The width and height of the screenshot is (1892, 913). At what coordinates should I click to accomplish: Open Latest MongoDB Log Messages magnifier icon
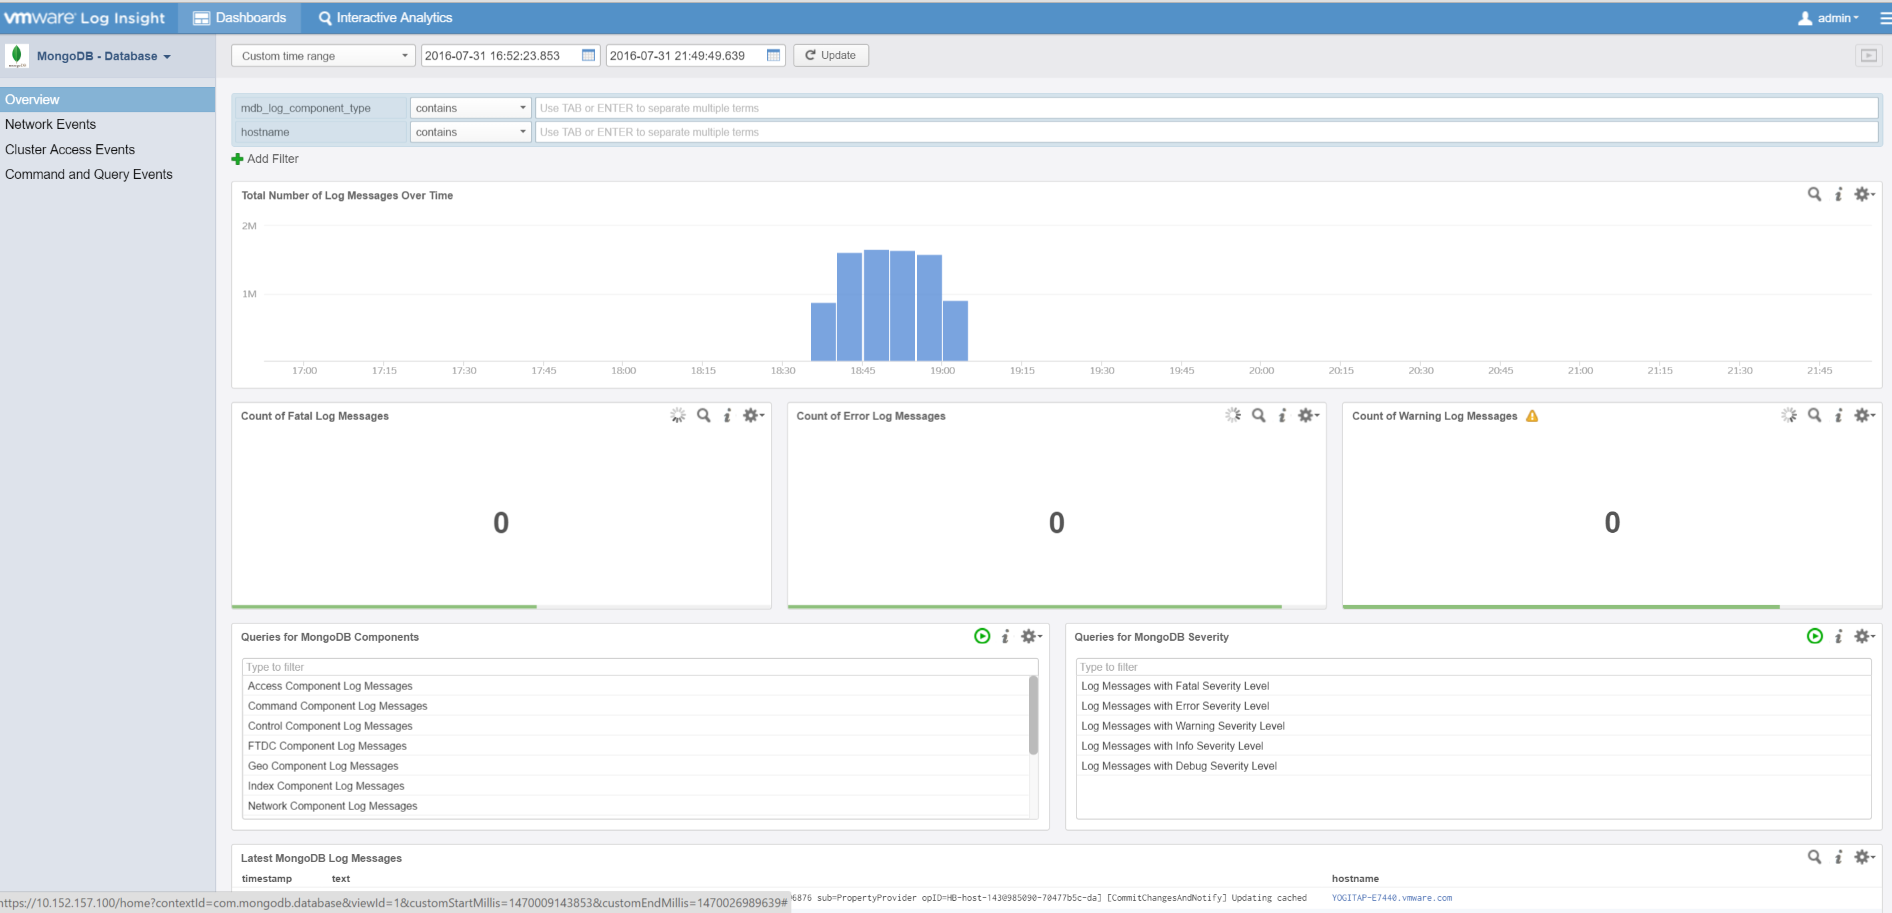[1814, 857]
